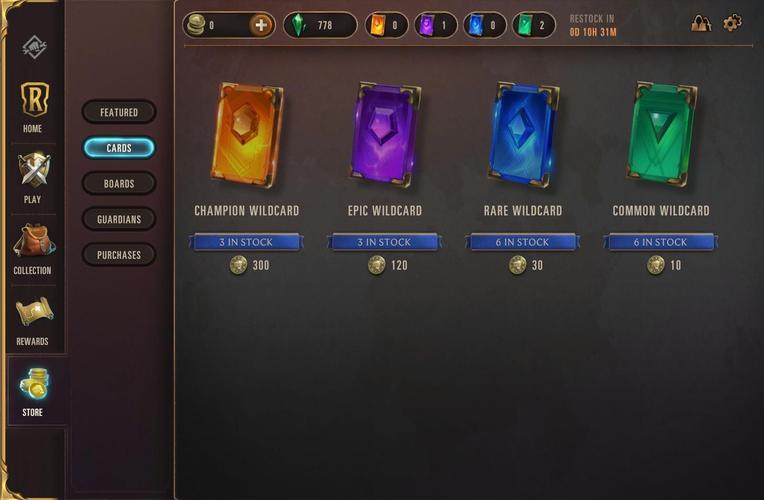Click the deck-builder icon above Home
764x500 pixels.
click(34, 47)
